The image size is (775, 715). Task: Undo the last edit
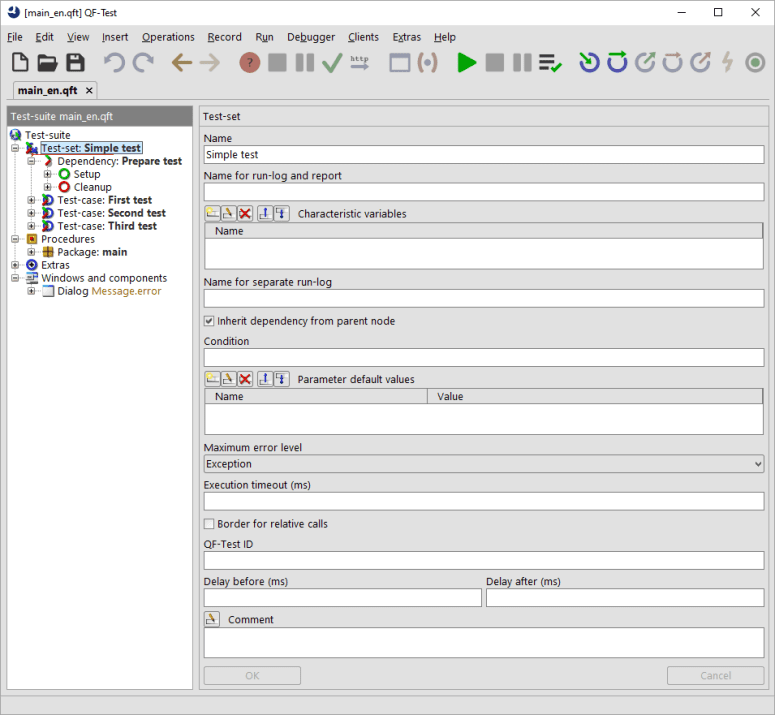(x=114, y=63)
